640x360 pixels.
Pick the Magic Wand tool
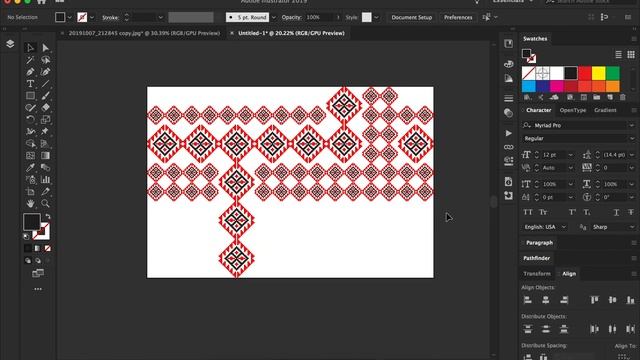coord(30,60)
